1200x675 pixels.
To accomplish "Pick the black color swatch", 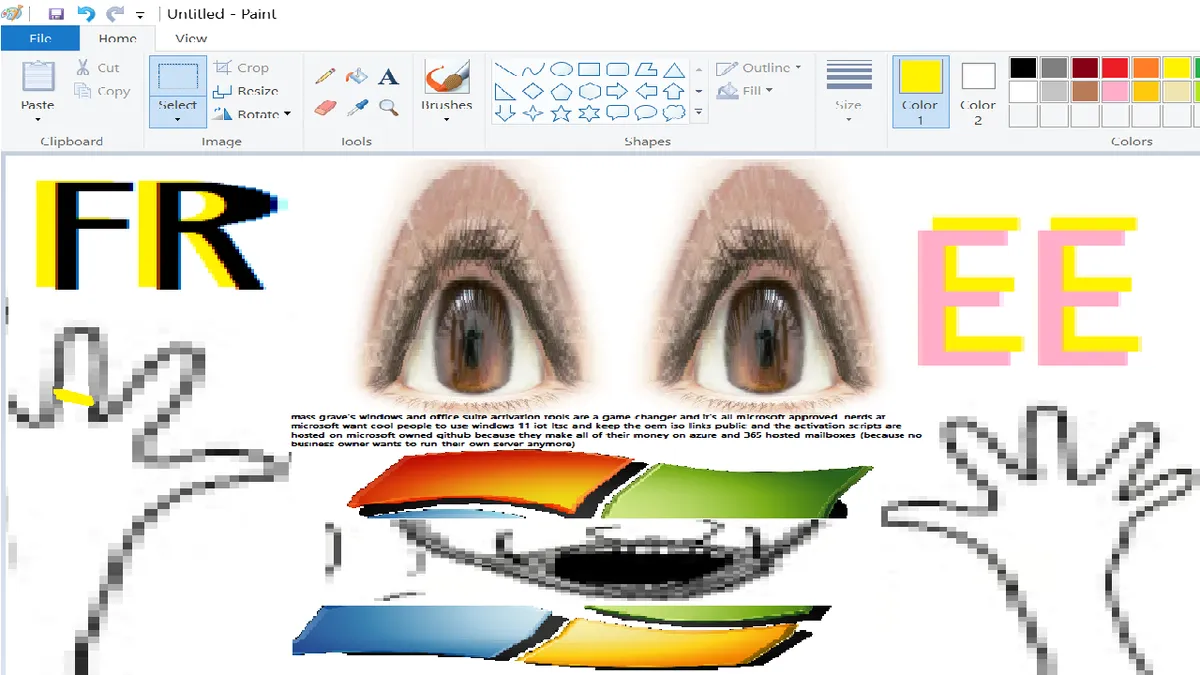I will point(1023,68).
